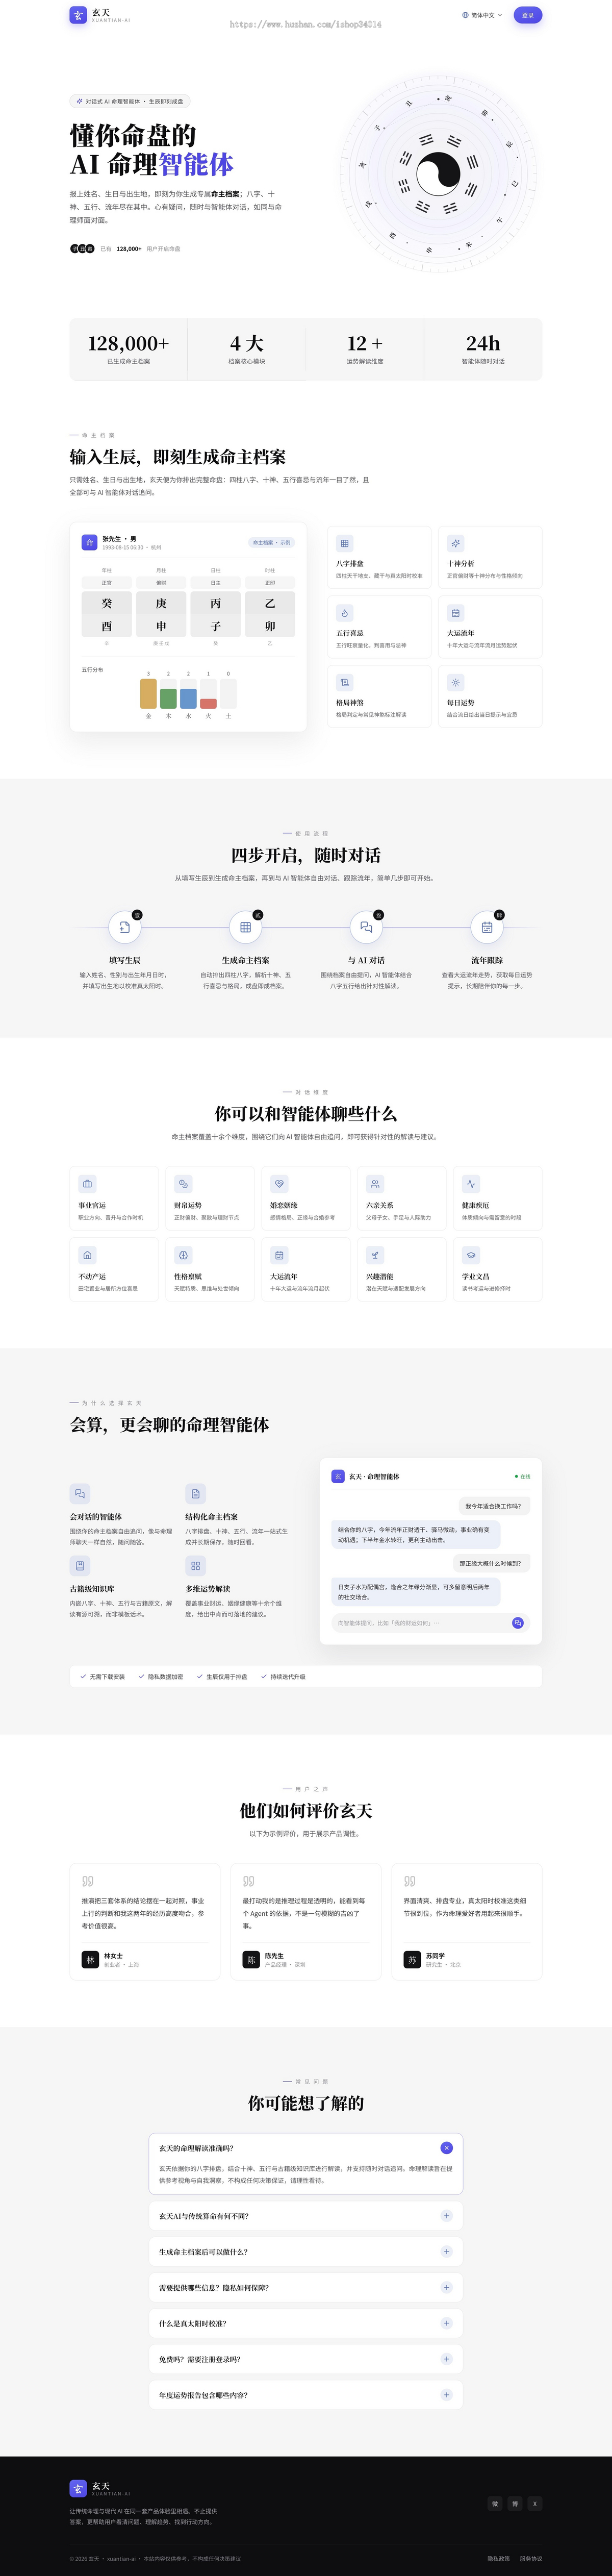Viewport: 612px width, 2576px height.
Task: Click the 苏同学 avatar in testimonials
Action: click(x=411, y=1960)
